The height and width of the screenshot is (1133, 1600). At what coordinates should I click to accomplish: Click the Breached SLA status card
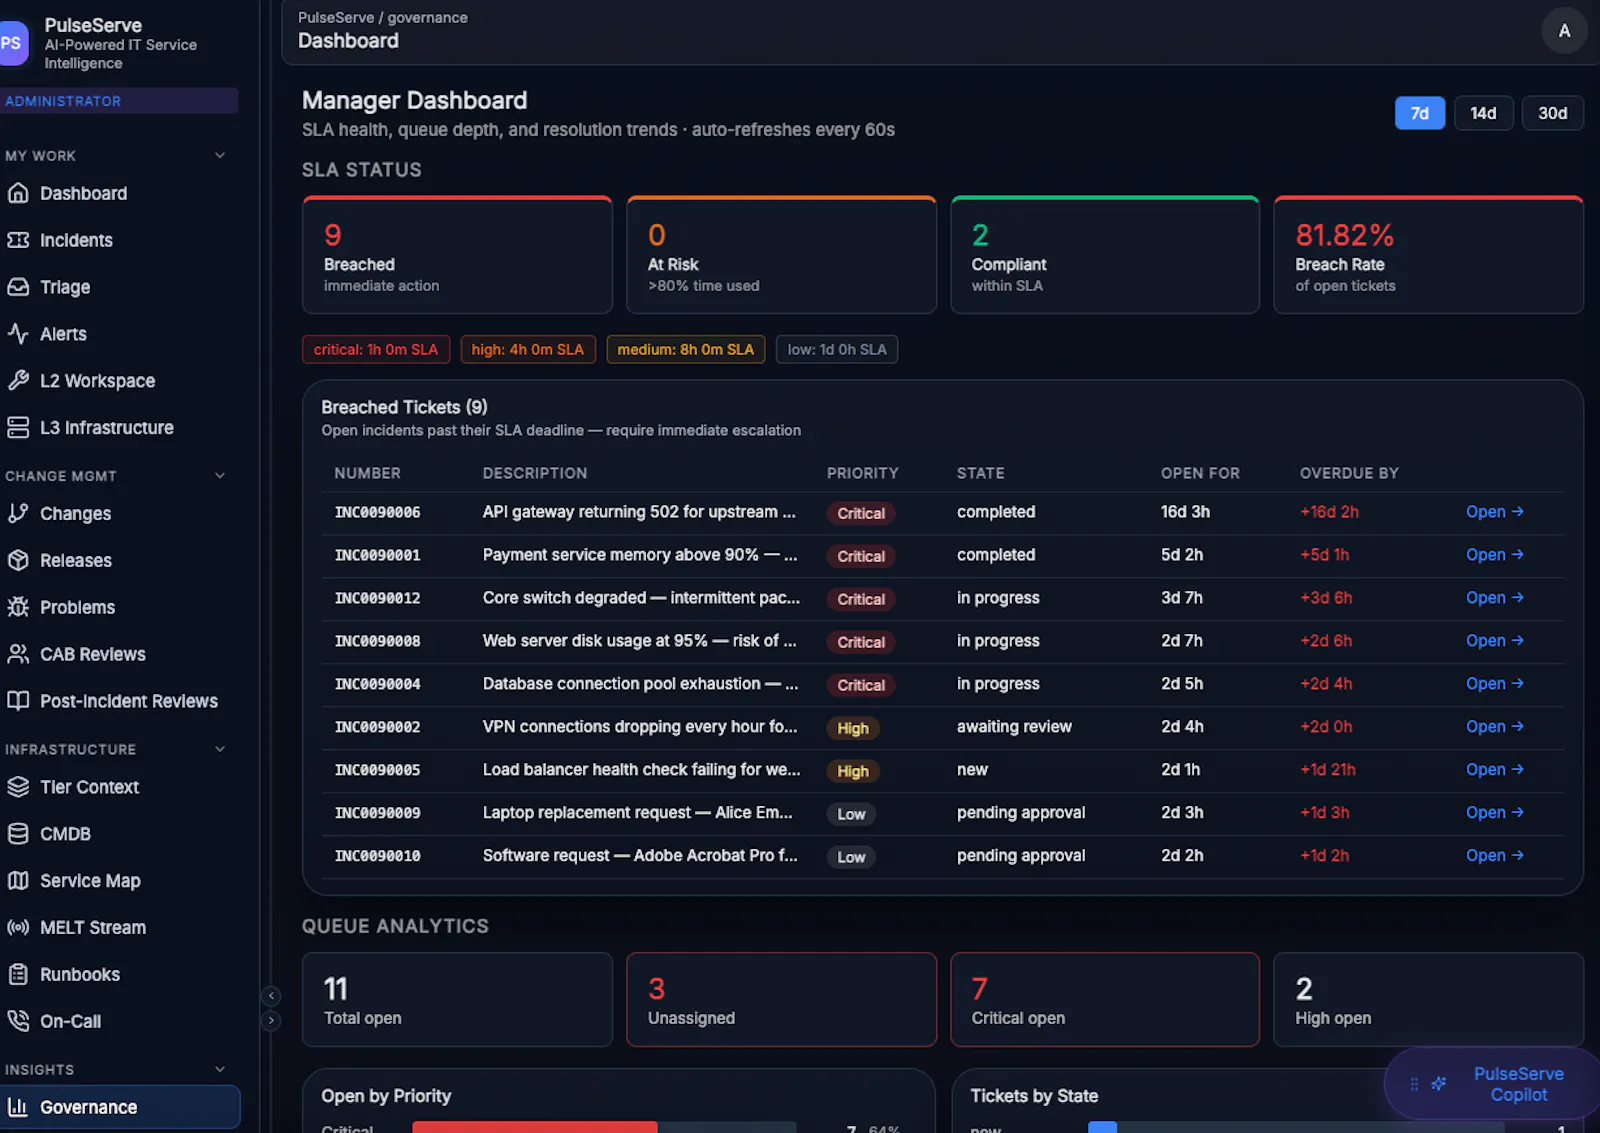pyautogui.click(x=457, y=255)
